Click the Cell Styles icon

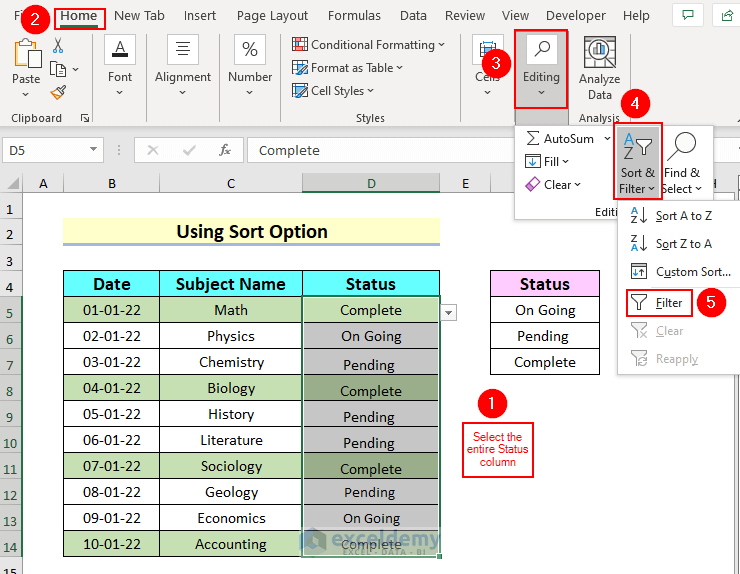(x=300, y=90)
